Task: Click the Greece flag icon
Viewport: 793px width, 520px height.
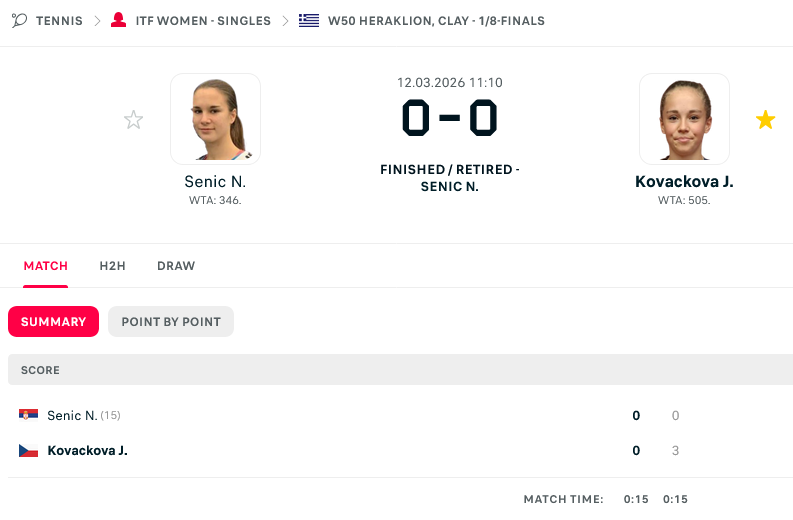Action: (309, 20)
